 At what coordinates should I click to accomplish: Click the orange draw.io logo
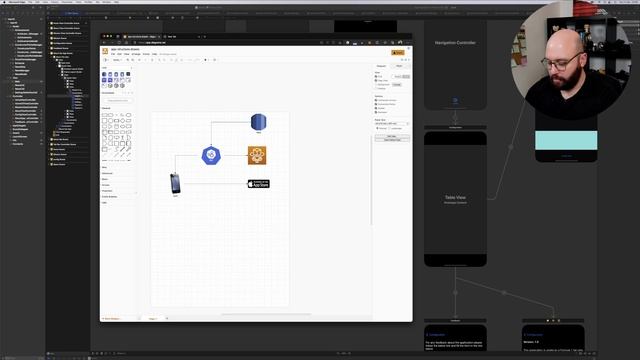coord(105,51)
